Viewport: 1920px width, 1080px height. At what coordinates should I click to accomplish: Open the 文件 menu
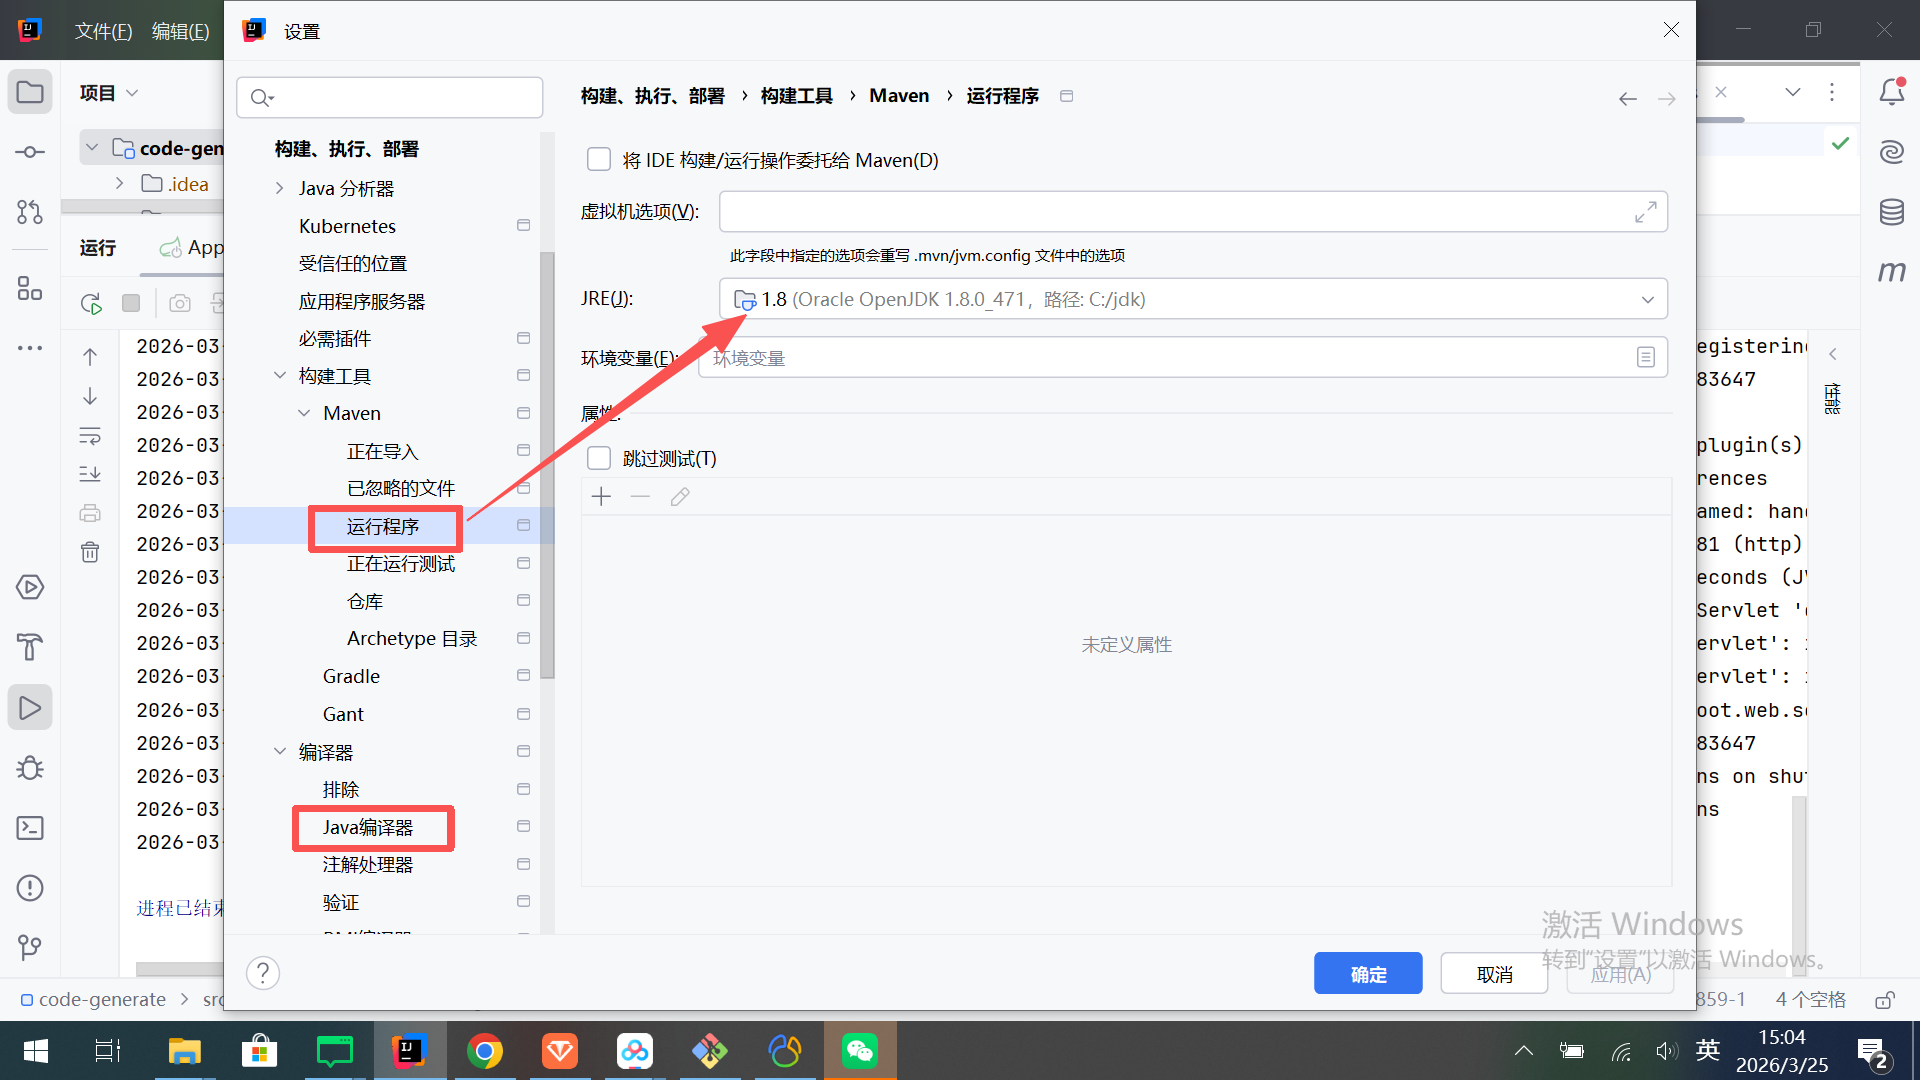tap(103, 31)
